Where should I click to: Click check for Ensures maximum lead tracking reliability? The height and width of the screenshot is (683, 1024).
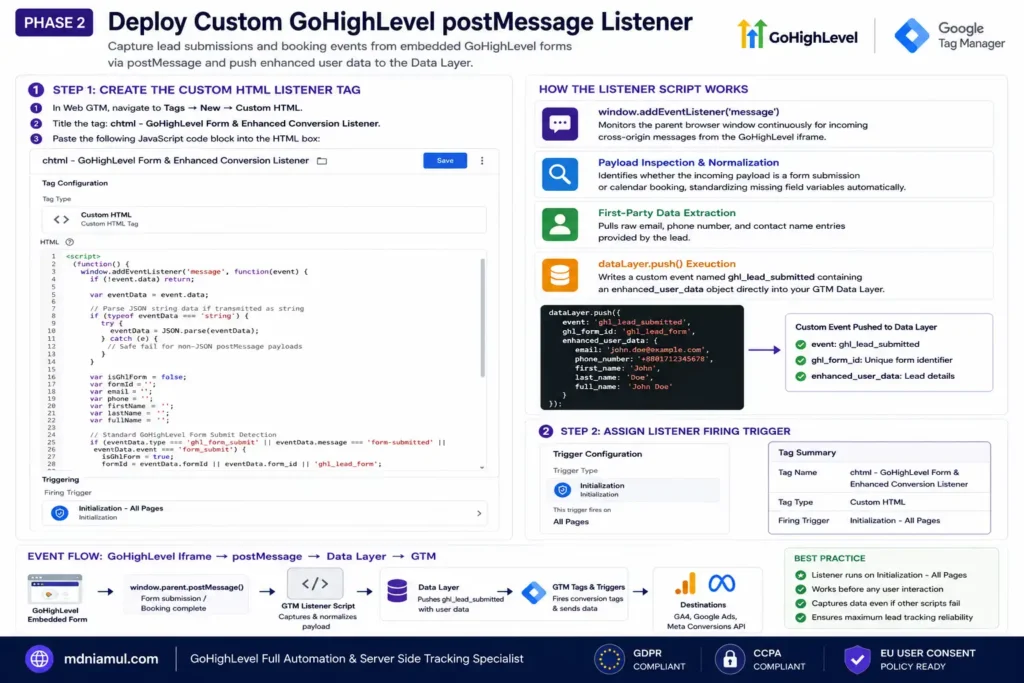tap(801, 617)
